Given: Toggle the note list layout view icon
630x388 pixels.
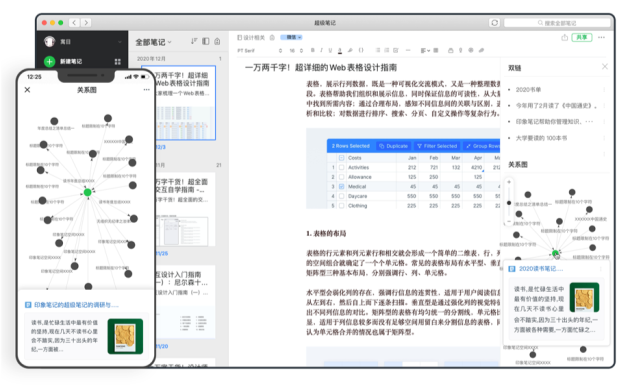Looking at the screenshot, I should [206, 41].
